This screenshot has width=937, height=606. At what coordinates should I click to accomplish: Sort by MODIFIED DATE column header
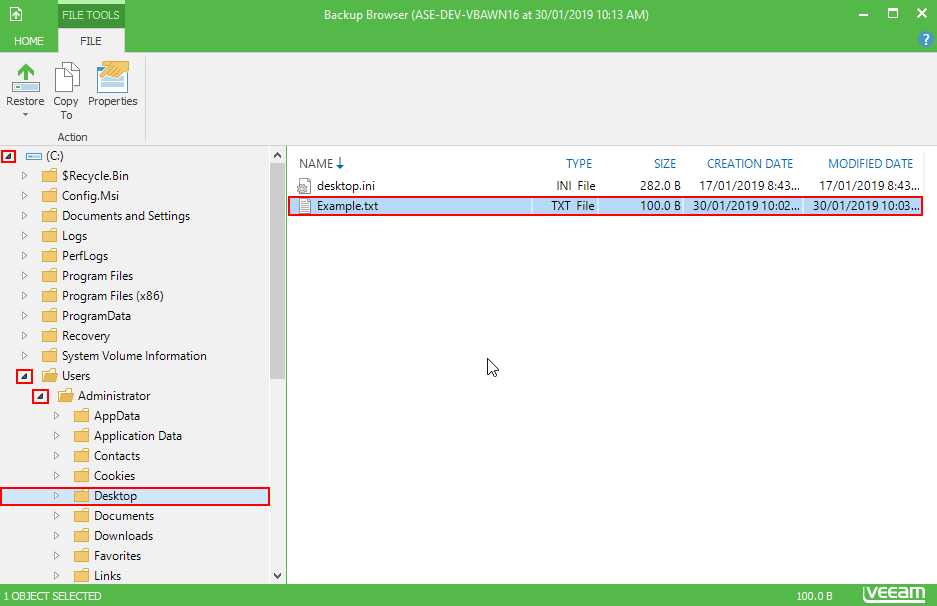(870, 164)
